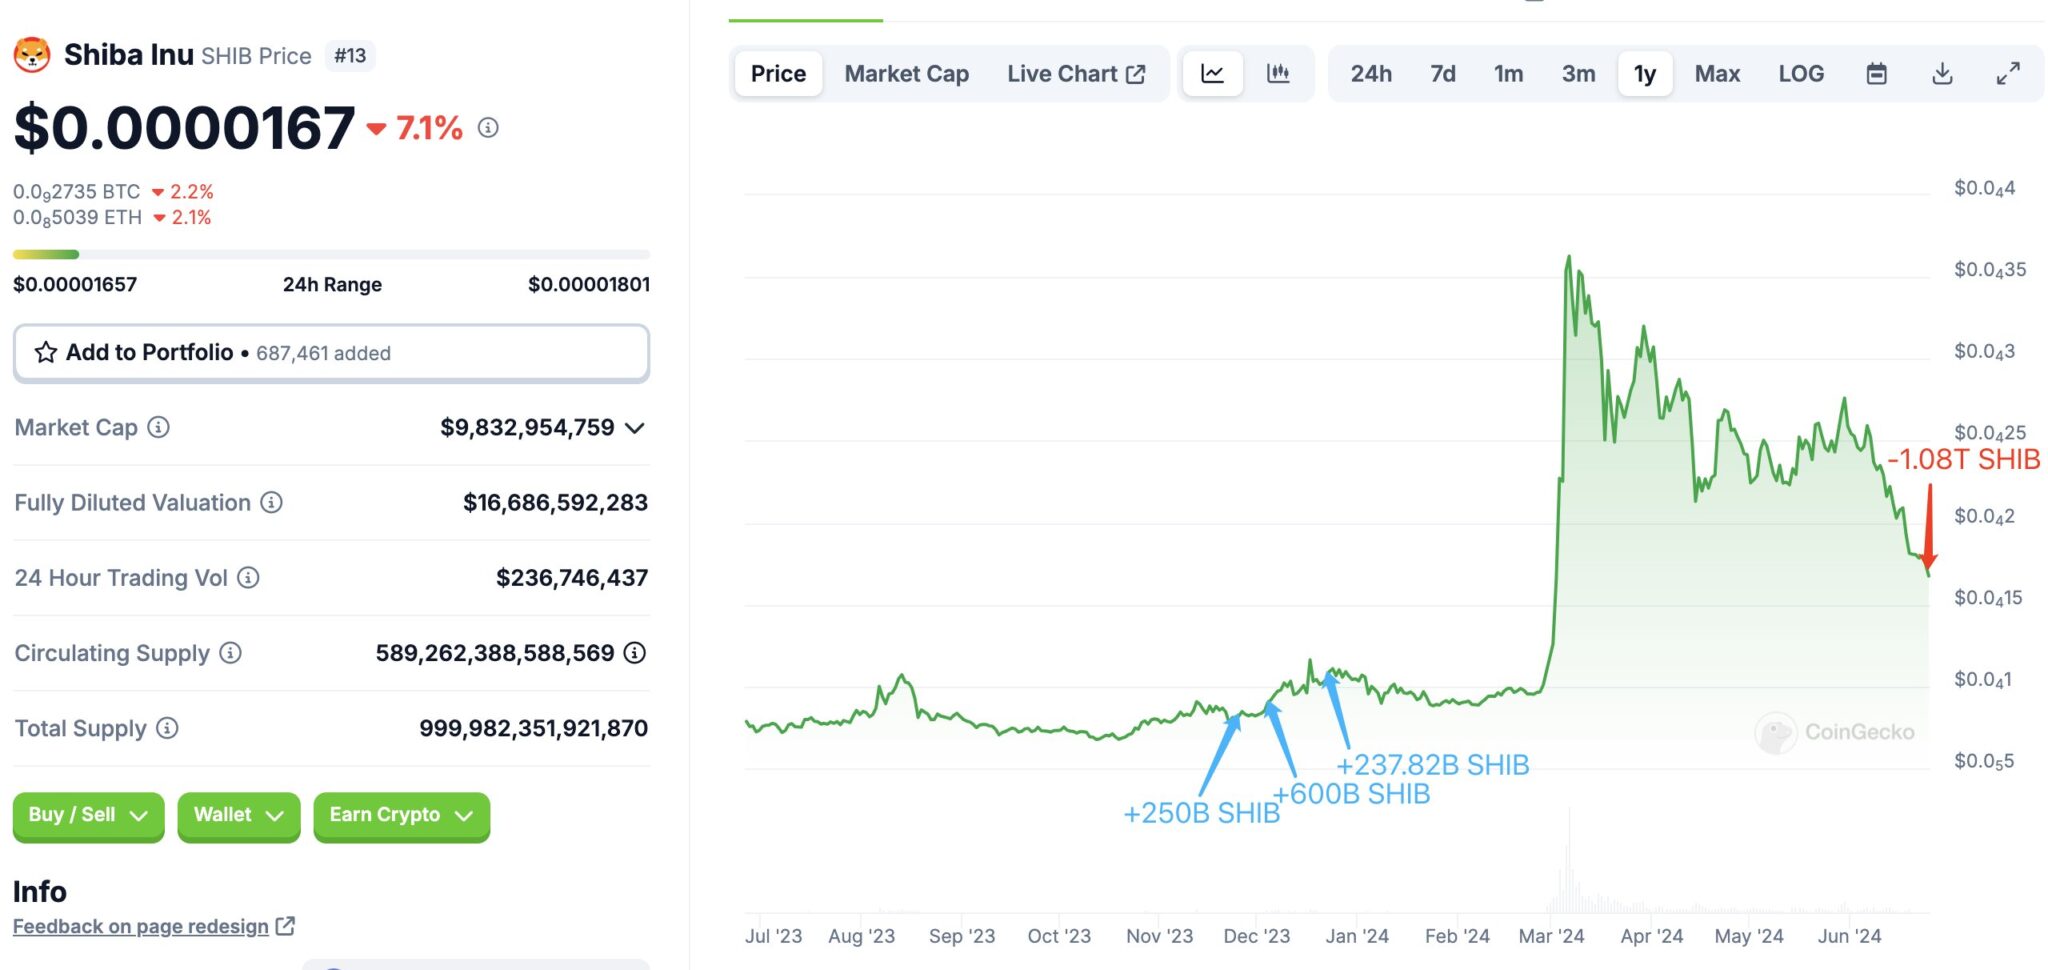Open the calendar date range picker
The image size is (2048, 970).
point(1876,74)
